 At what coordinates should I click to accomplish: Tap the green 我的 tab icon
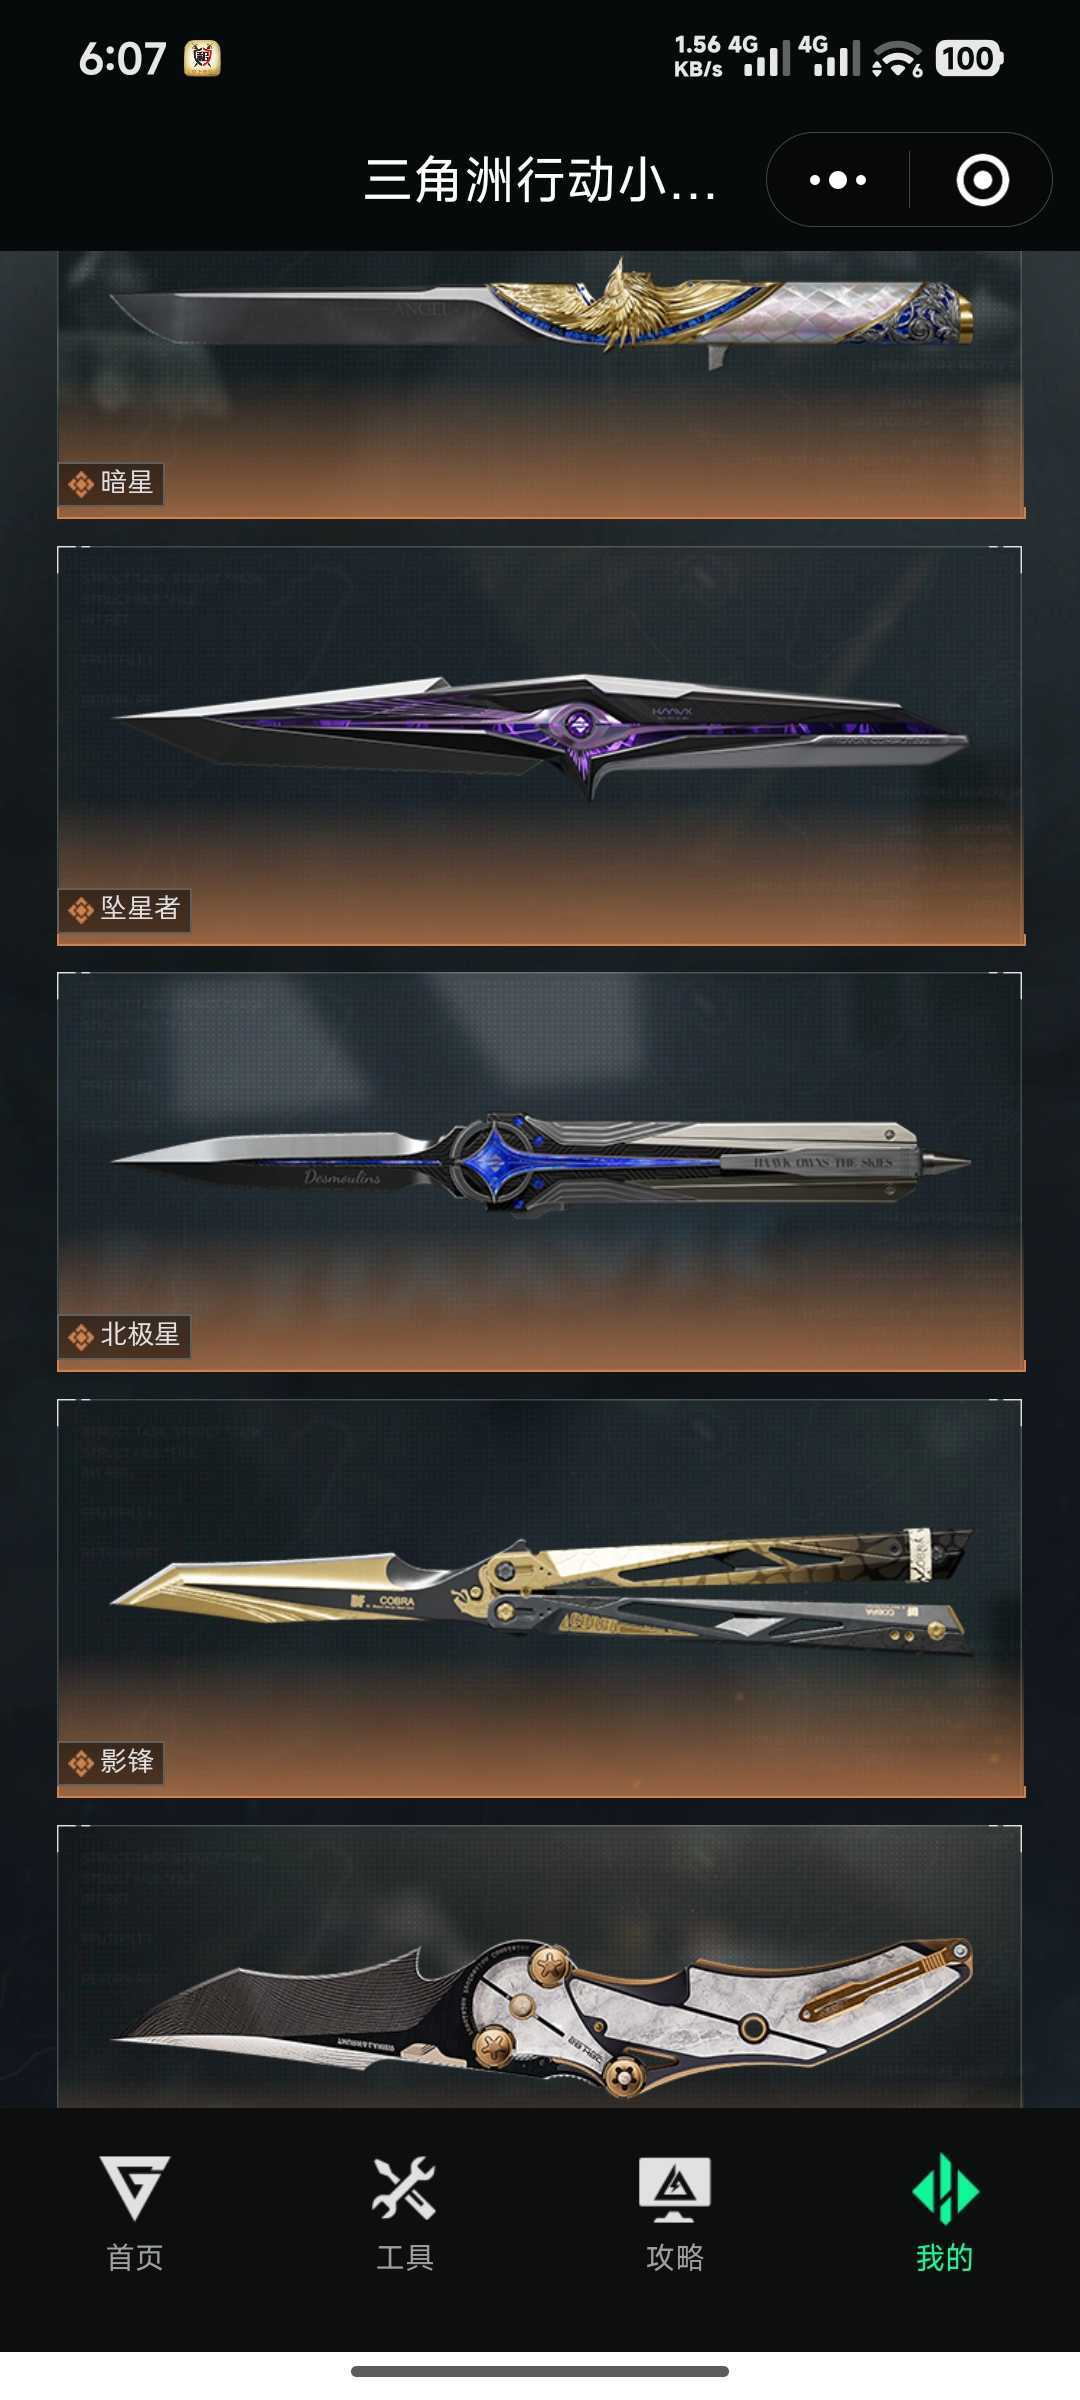click(x=945, y=2190)
